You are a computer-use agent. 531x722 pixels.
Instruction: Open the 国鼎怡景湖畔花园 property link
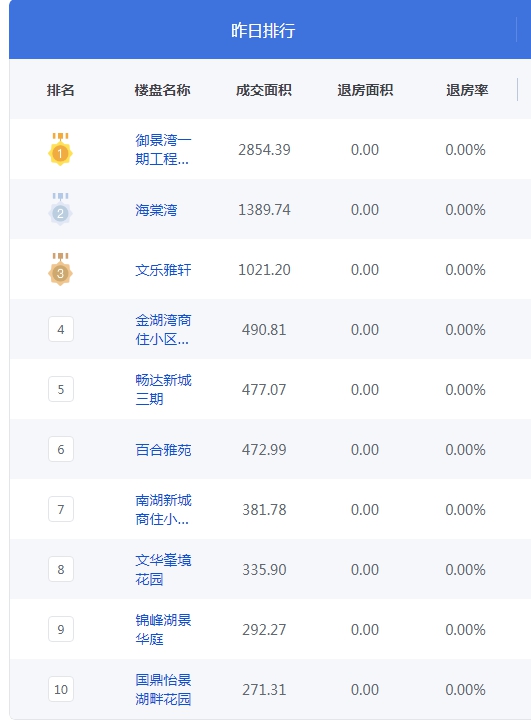click(x=163, y=689)
